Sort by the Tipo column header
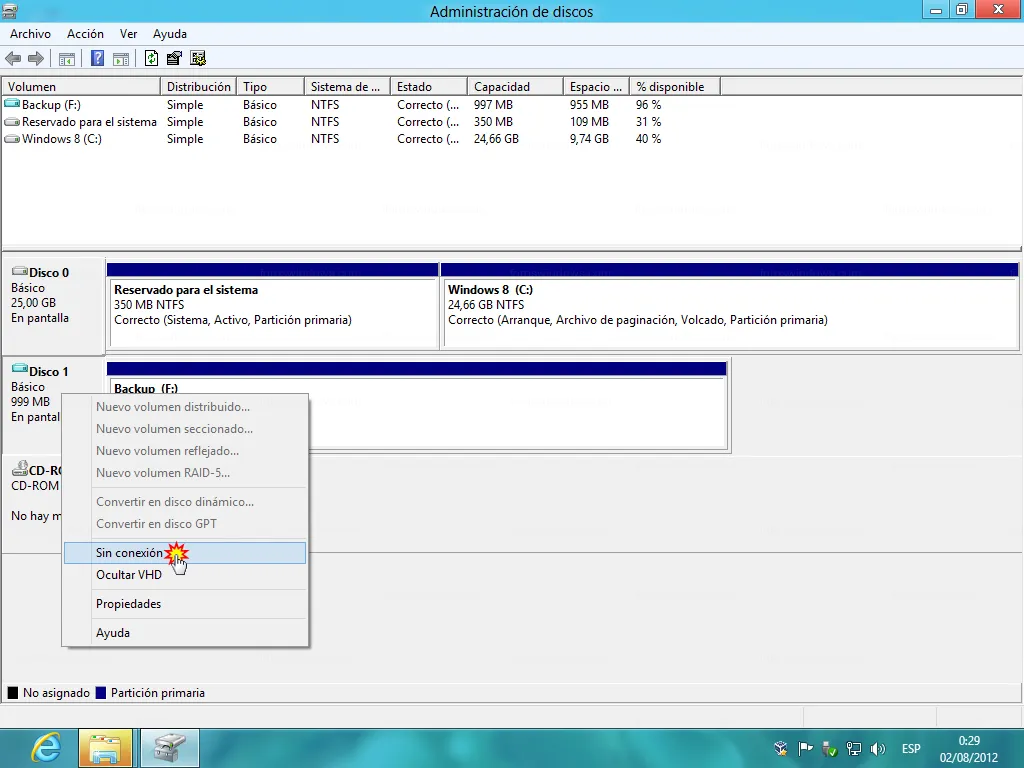 coord(270,87)
